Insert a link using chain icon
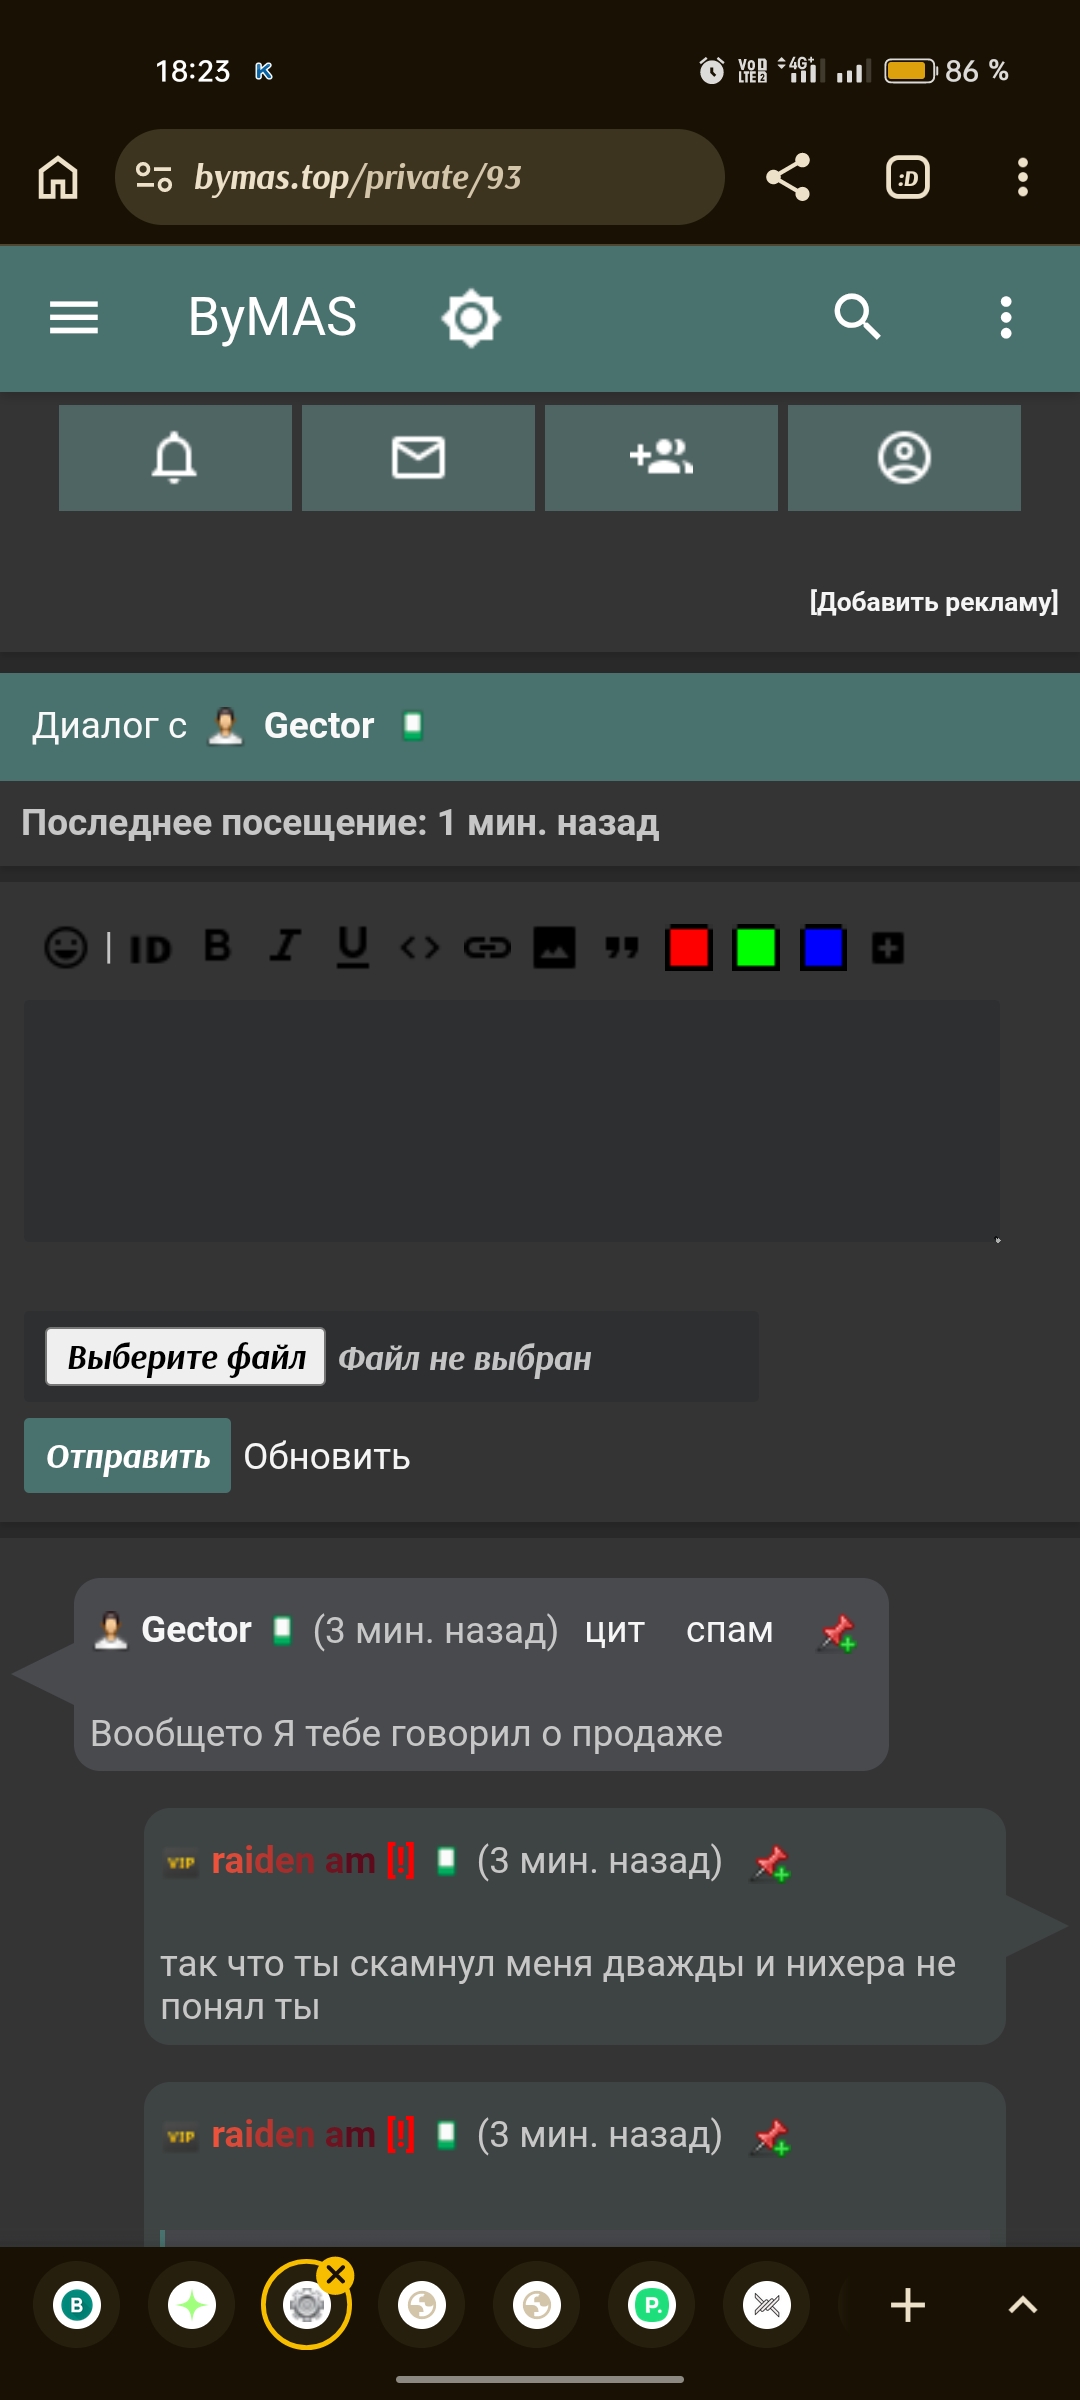This screenshot has height=2400, width=1080. coord(487,947)
